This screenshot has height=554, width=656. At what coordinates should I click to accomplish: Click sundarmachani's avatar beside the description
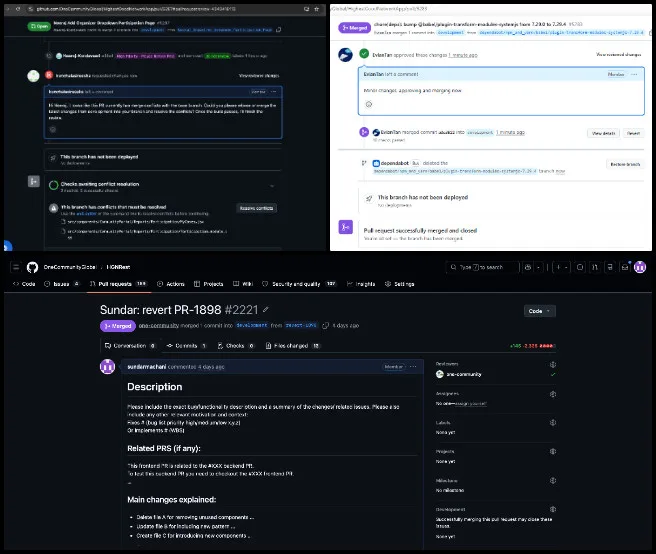[108, 367]
